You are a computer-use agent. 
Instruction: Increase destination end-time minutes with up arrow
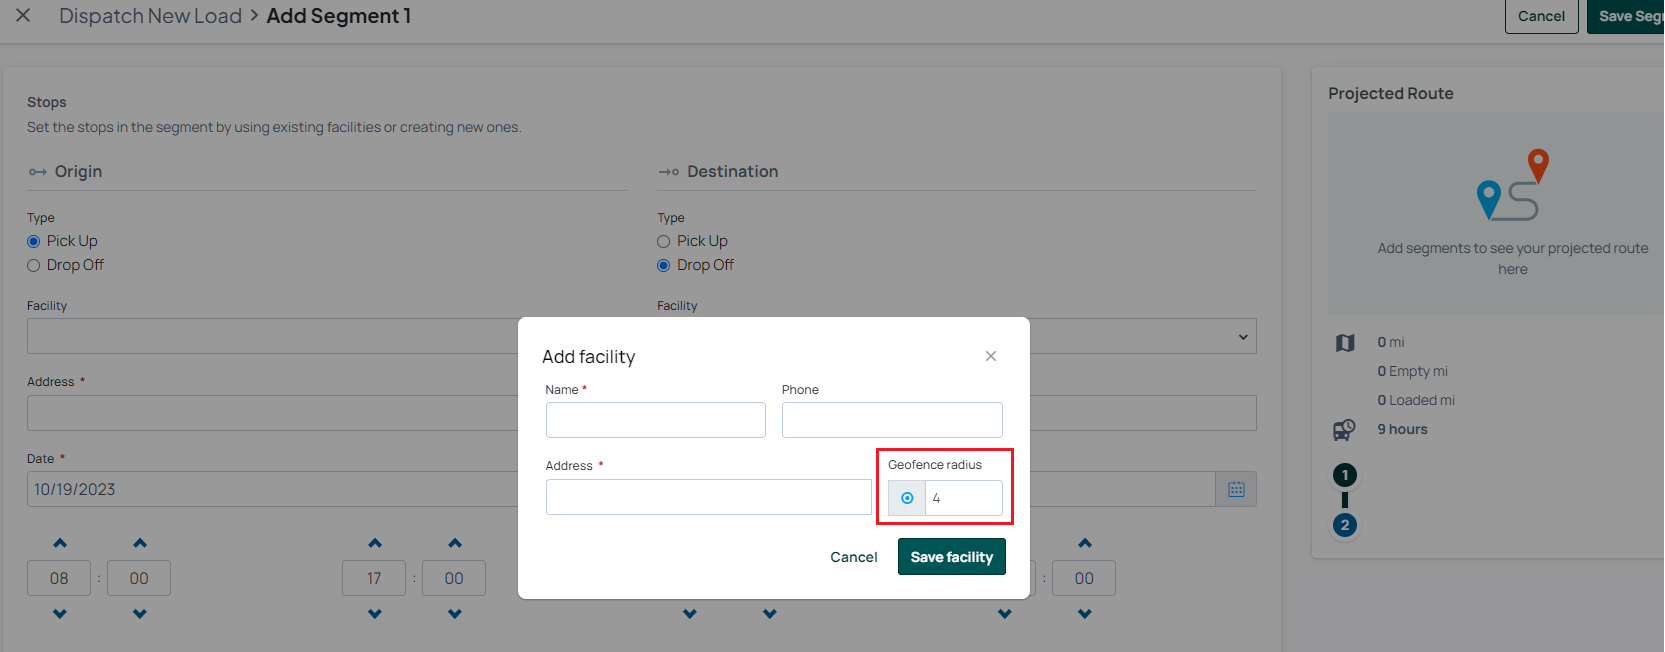[x=1085, y=543]
